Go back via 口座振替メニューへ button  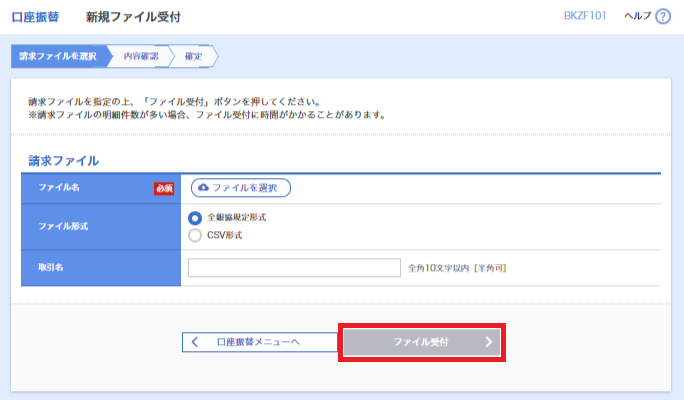260,342
